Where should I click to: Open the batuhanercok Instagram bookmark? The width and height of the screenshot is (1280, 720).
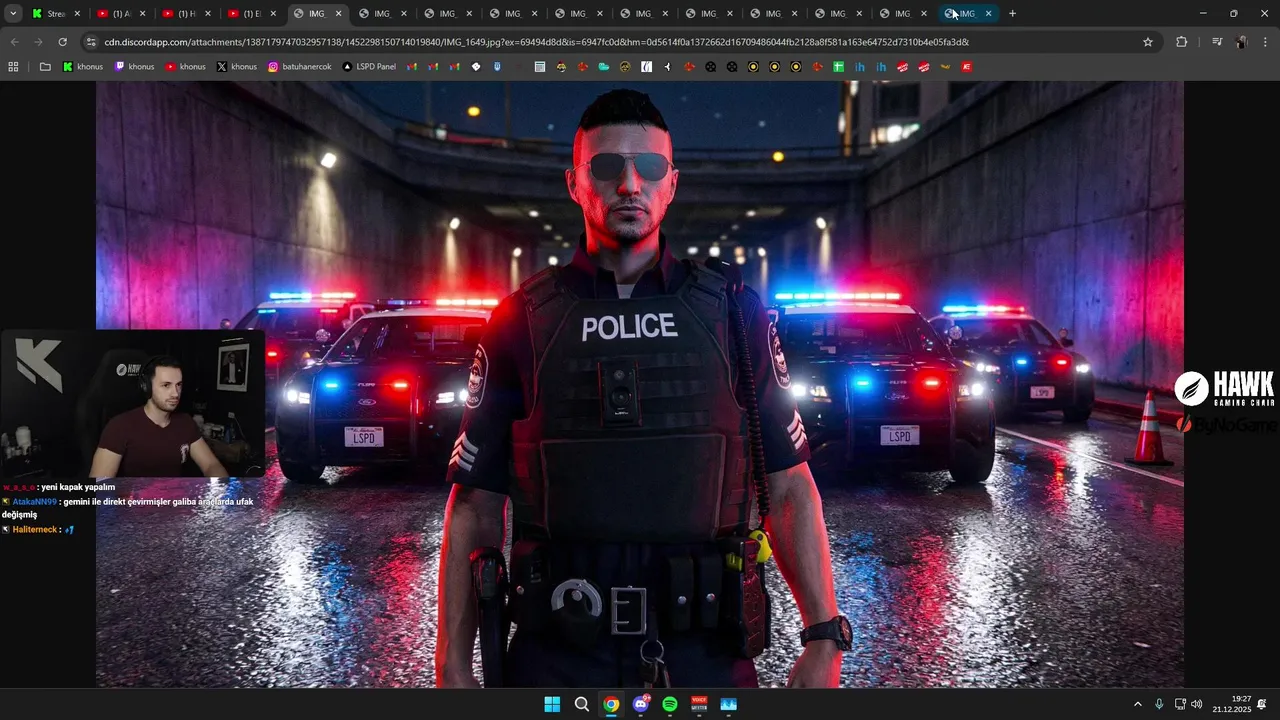coord(299,67)
